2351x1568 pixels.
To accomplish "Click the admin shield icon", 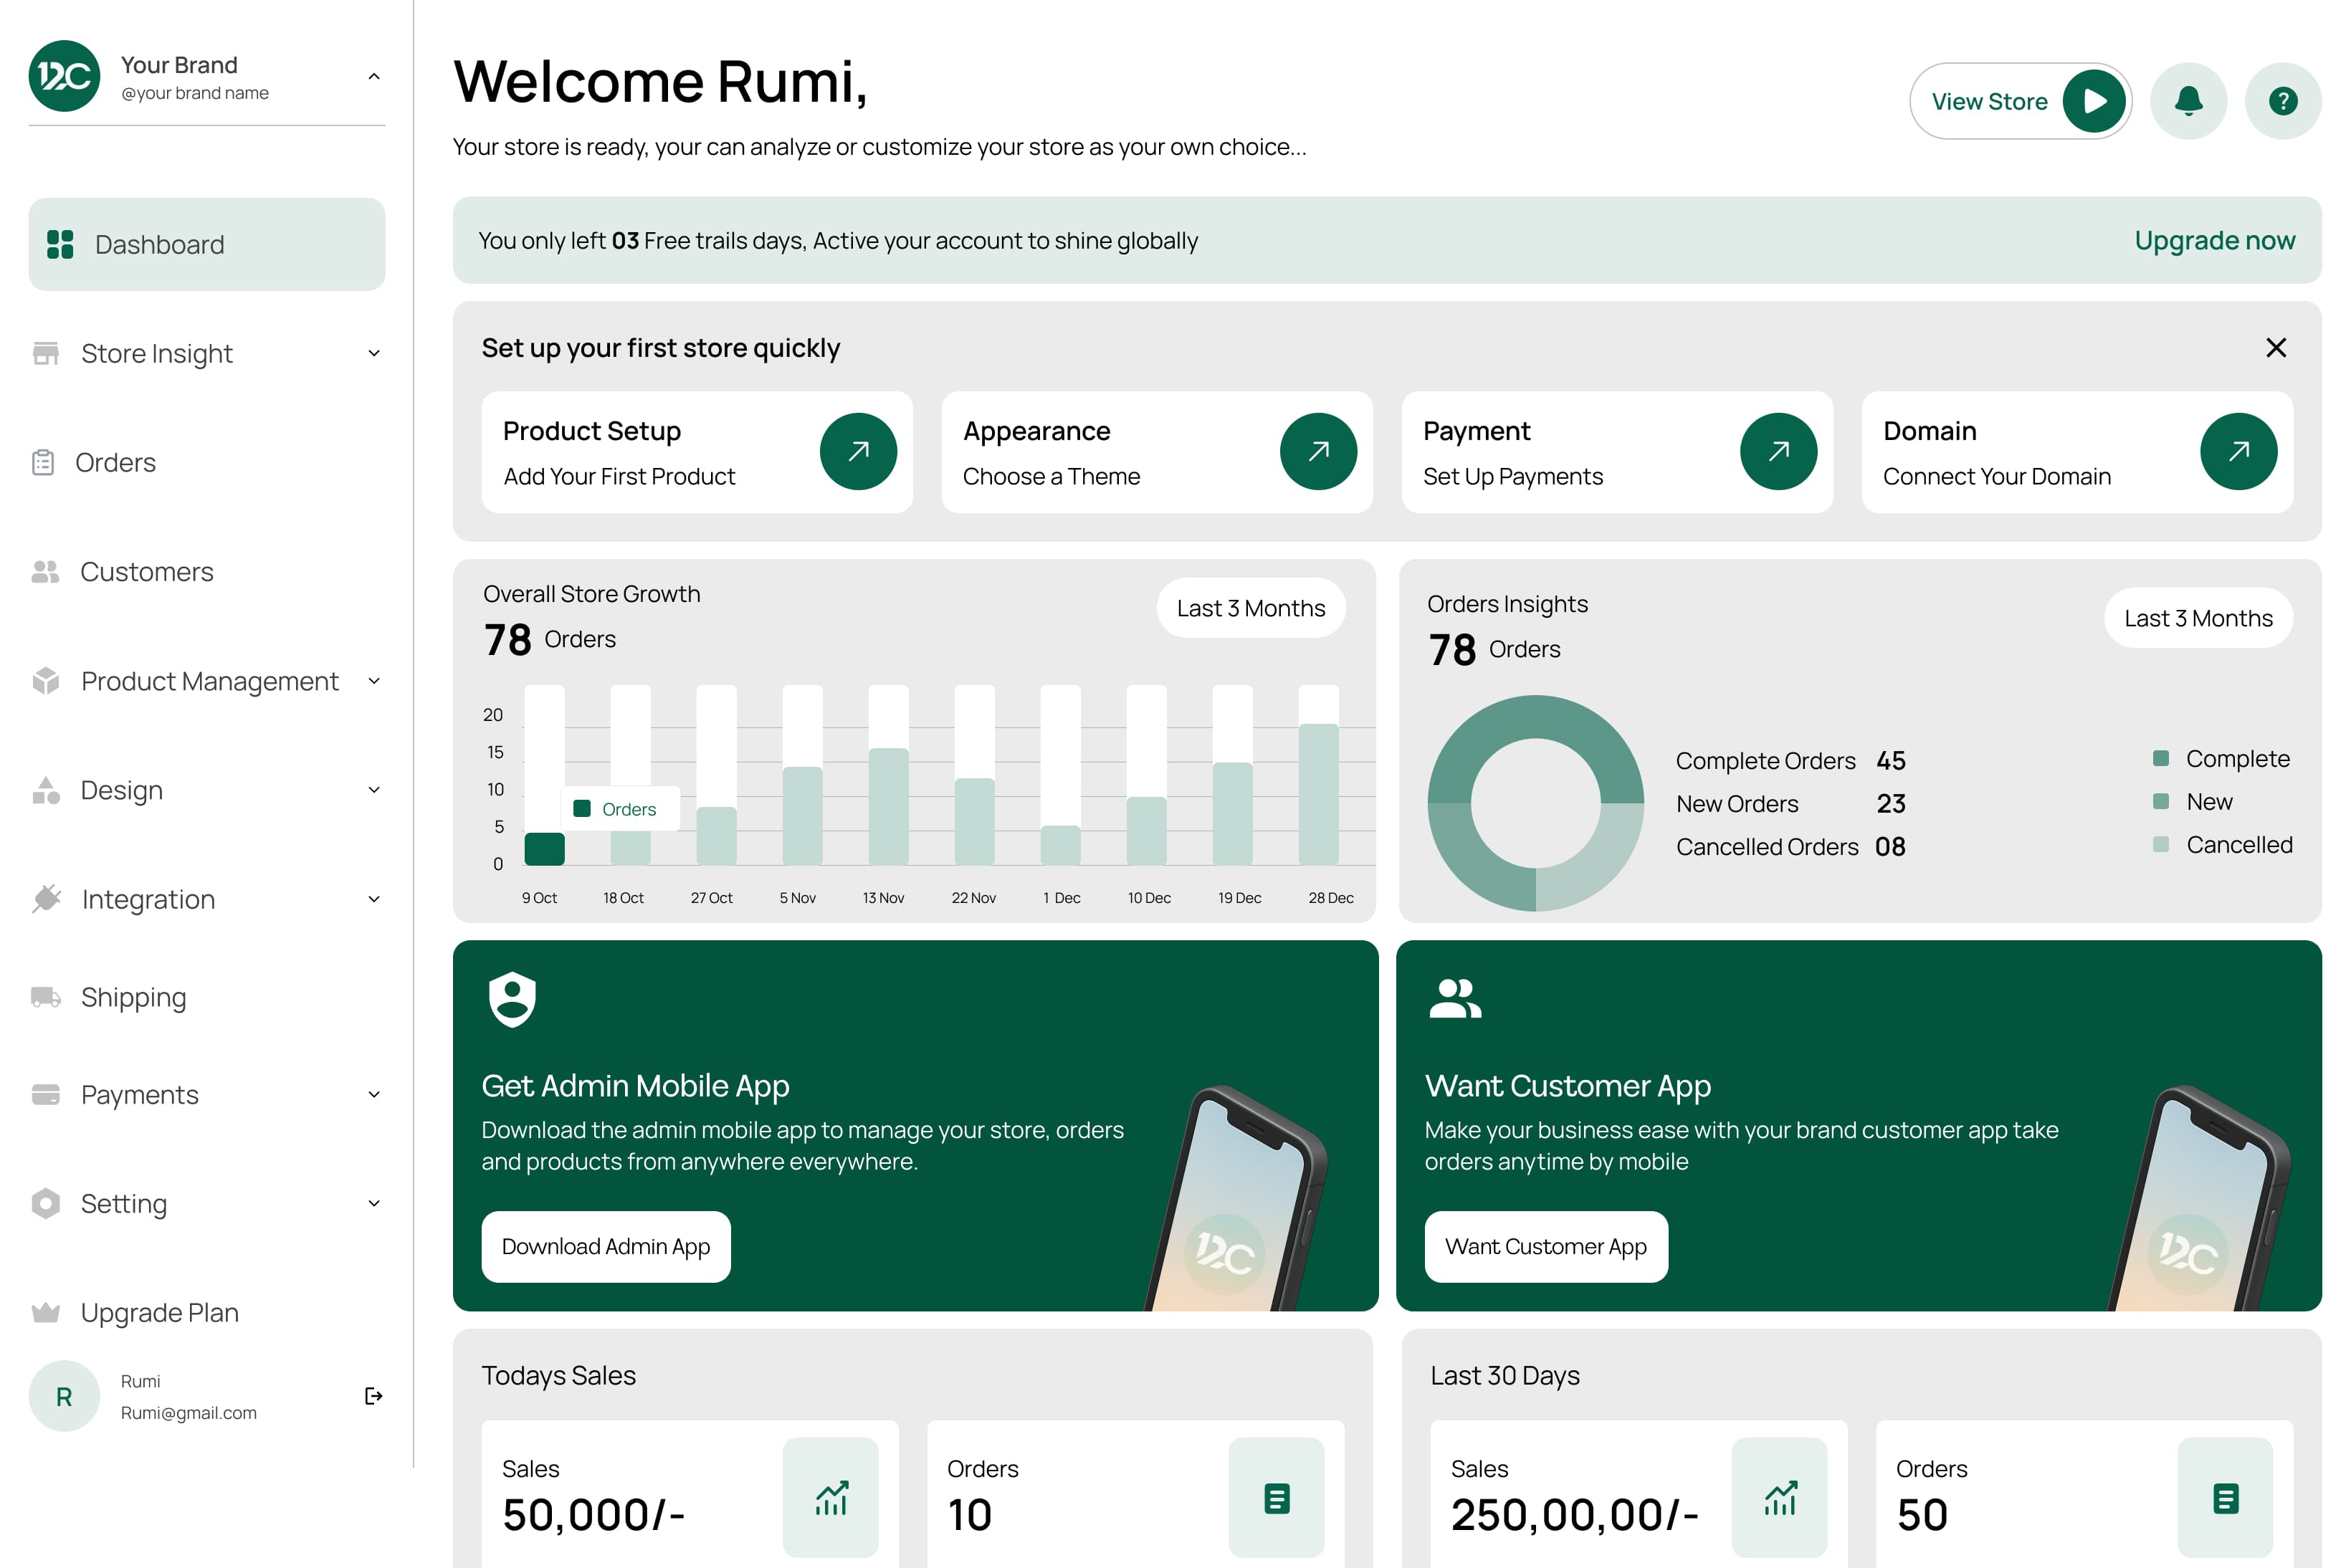I will click(x=512, y=999).
